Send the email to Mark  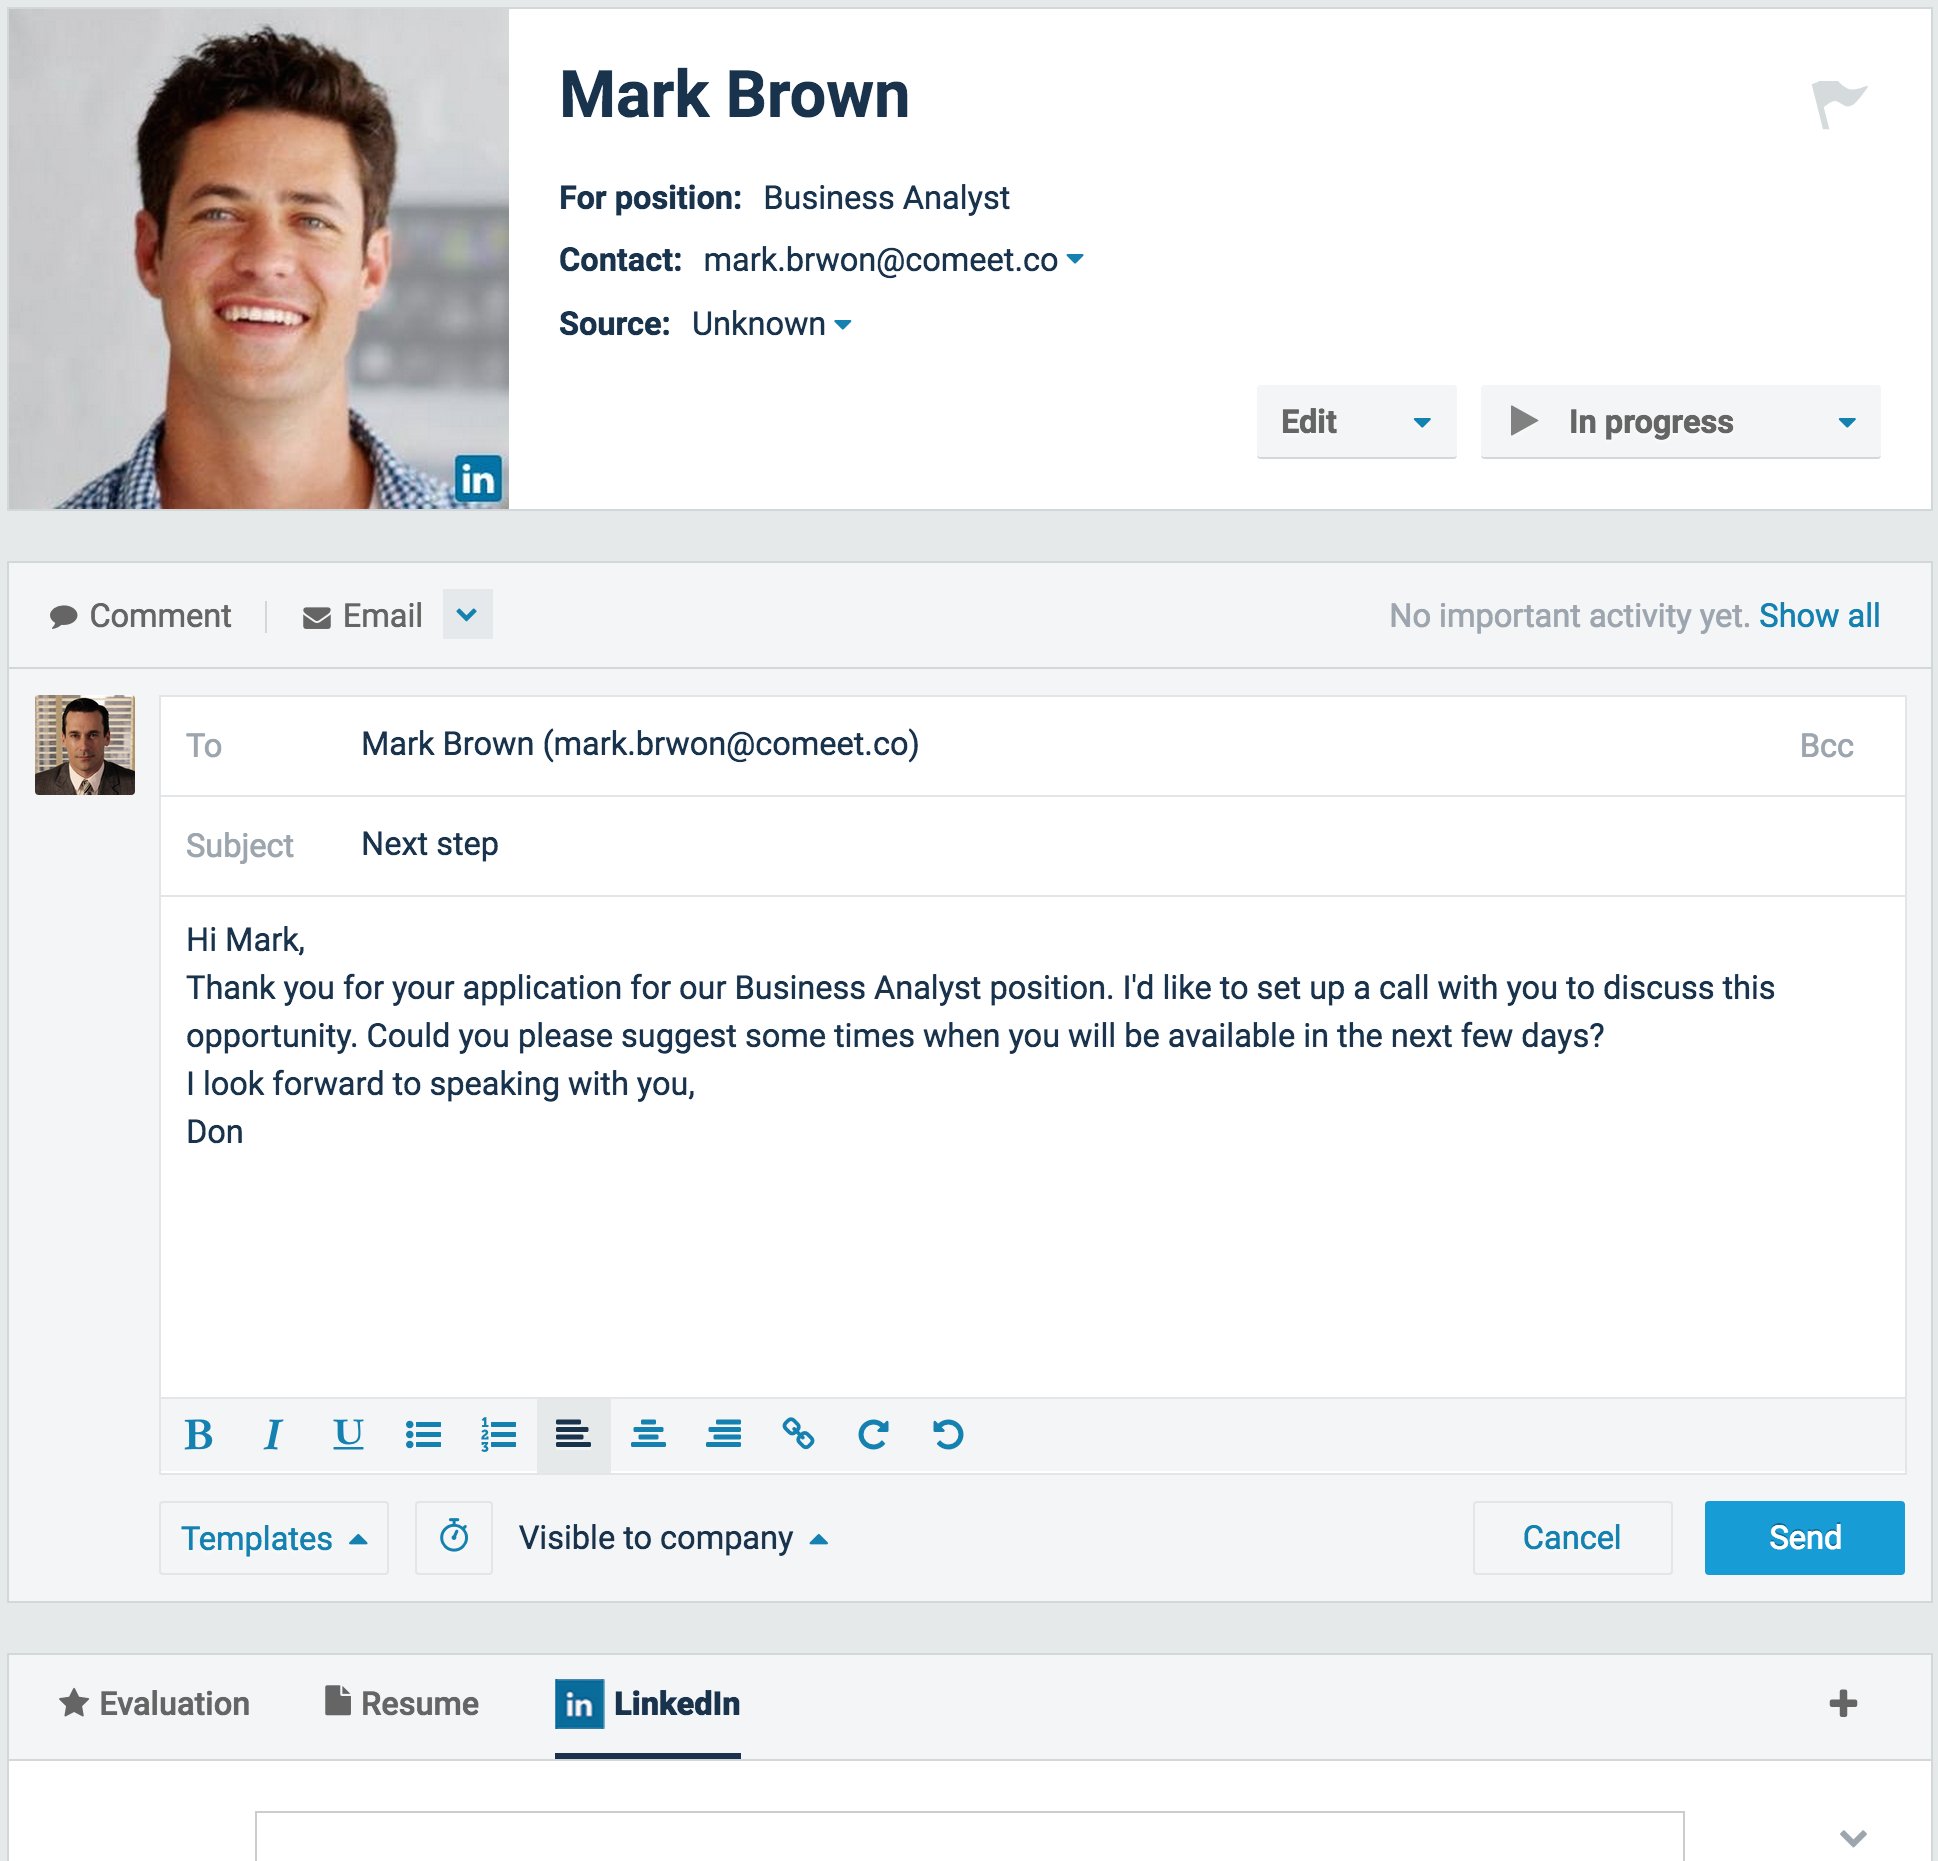point(1803,1538)
